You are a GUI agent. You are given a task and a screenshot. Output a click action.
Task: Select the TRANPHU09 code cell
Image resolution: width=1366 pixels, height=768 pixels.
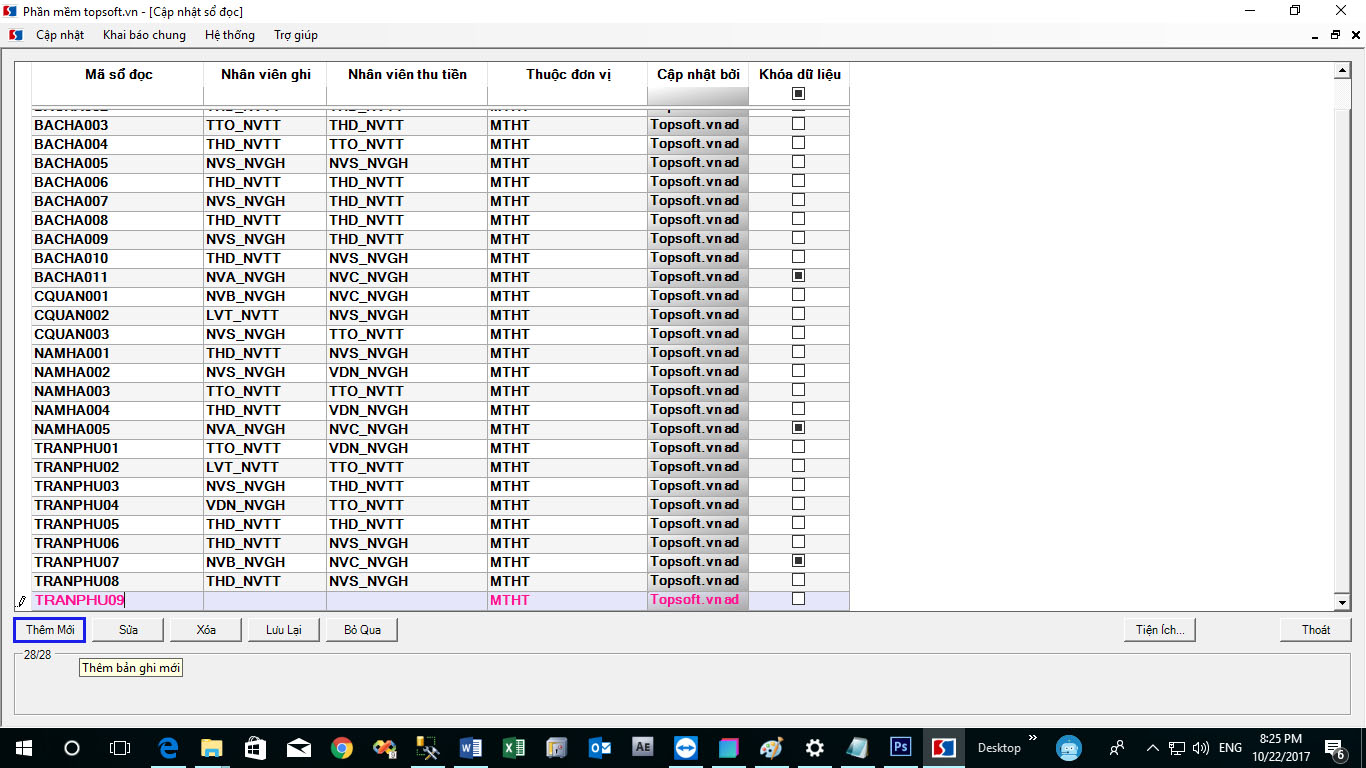(117, 600)
